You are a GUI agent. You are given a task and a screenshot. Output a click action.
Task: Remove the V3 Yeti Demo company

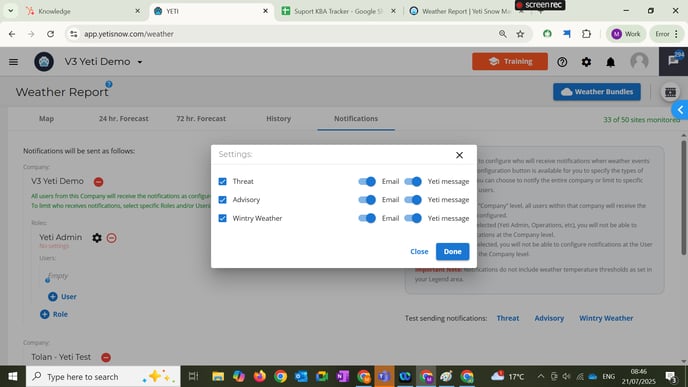pyautogui.click(x=99, y=182)
